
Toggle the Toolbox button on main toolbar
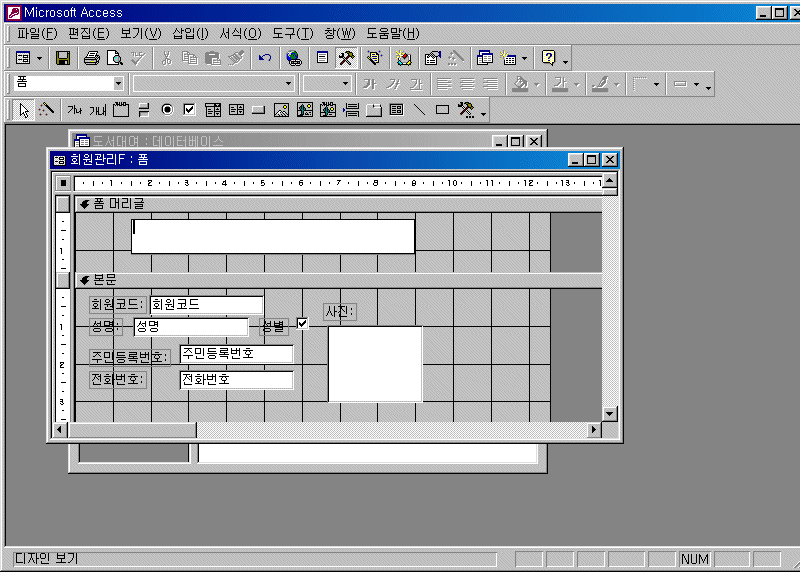click(x=346, y=58)
